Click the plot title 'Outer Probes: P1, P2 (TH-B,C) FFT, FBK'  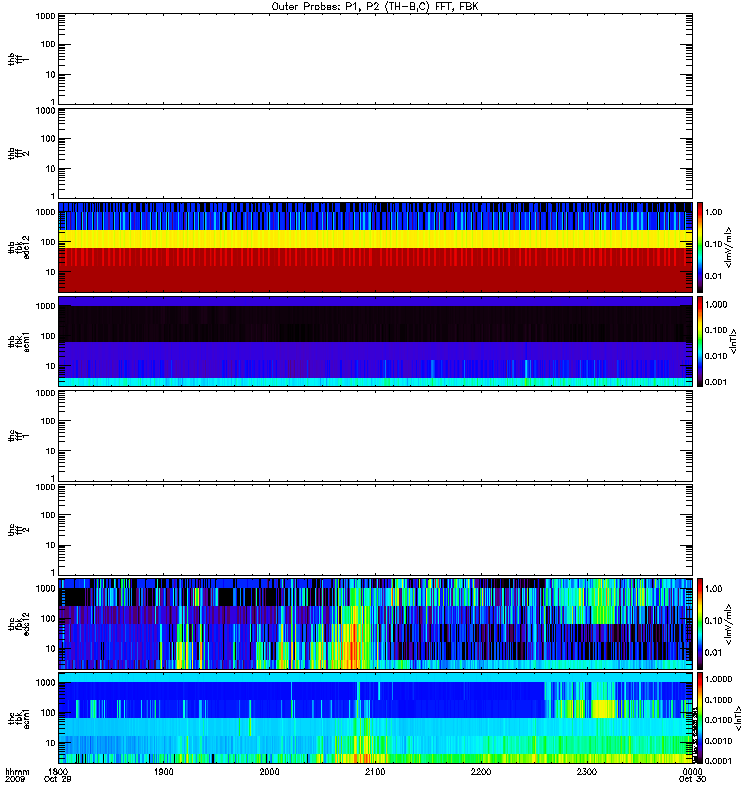tap(375, 7)
